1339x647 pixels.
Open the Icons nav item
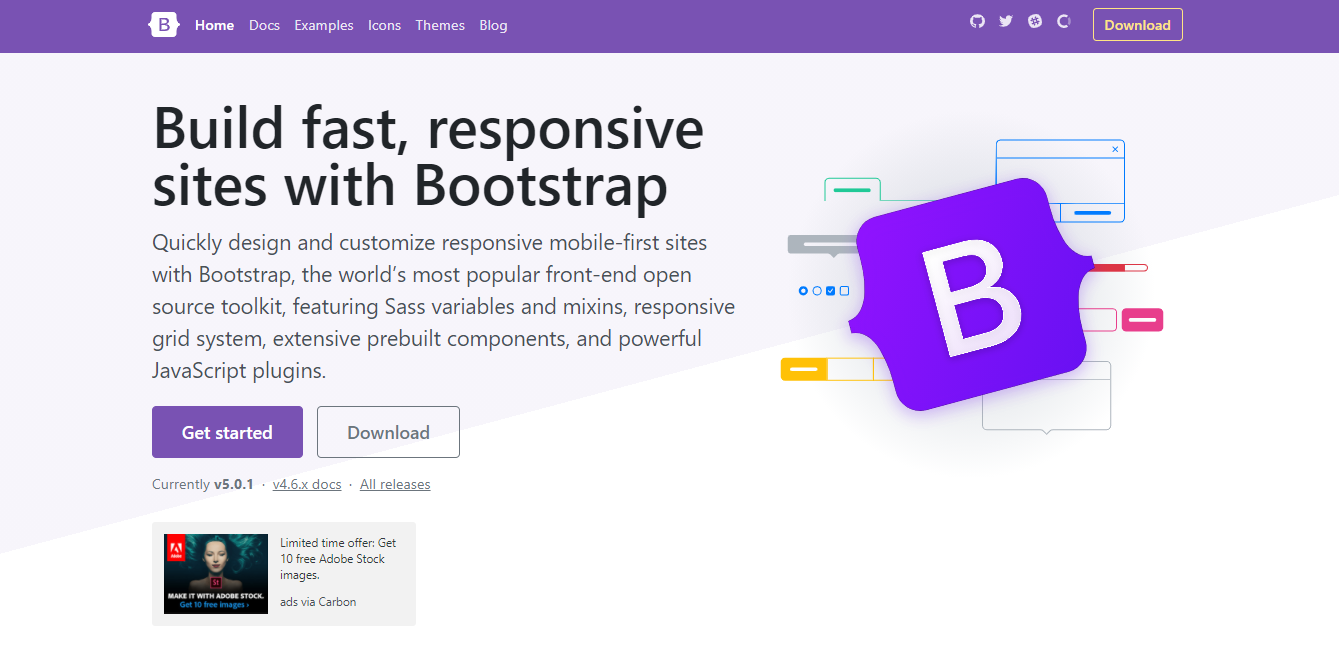coord(384,25)
